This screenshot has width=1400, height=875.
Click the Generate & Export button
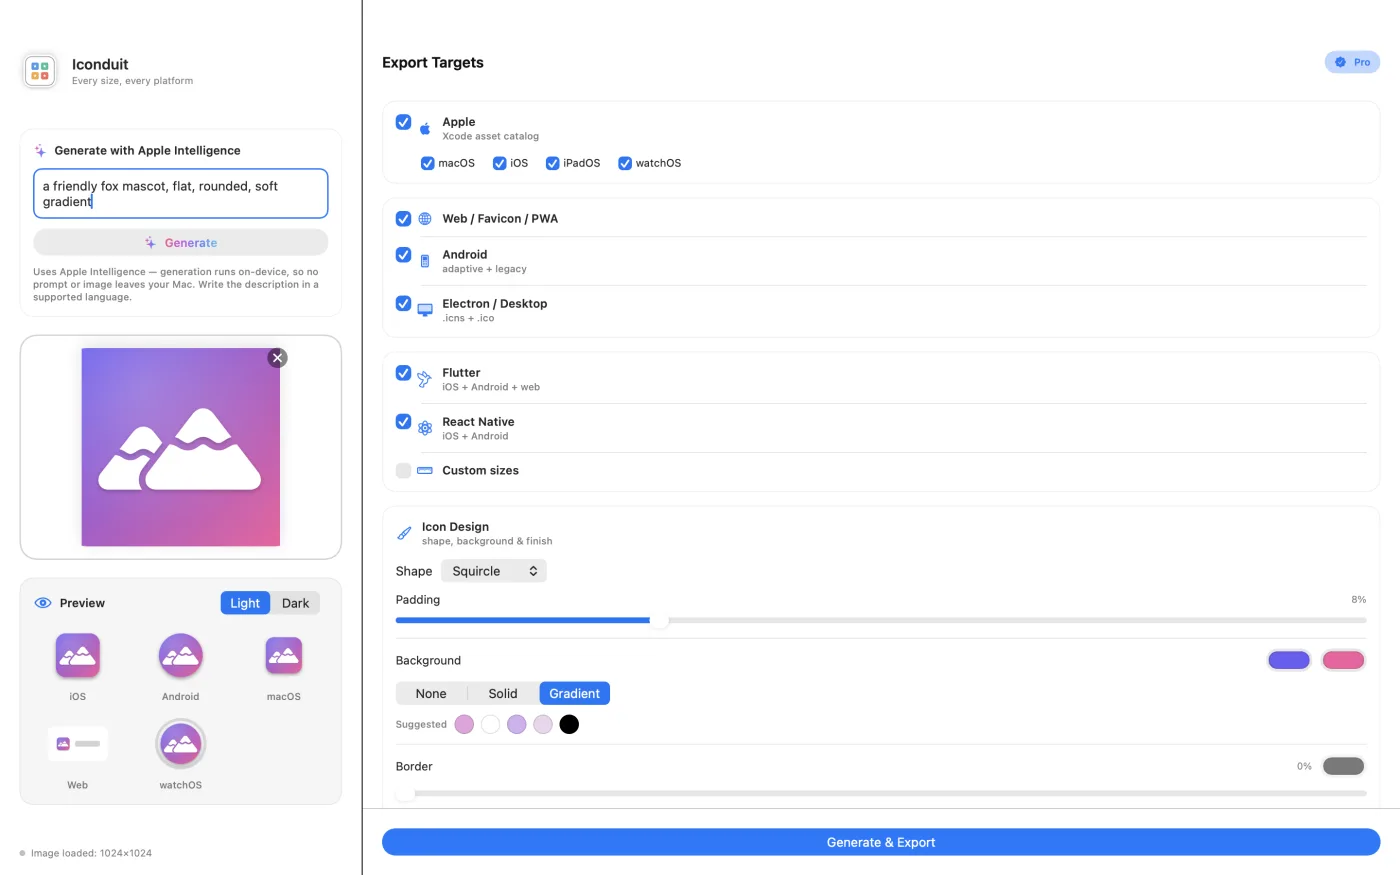(x=881, y=842)
